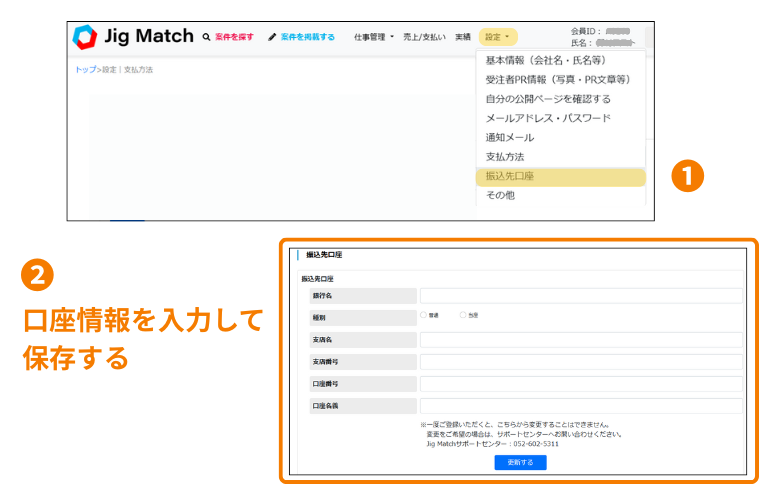Click the トップ breadcrumb link

tap(85, 70)
